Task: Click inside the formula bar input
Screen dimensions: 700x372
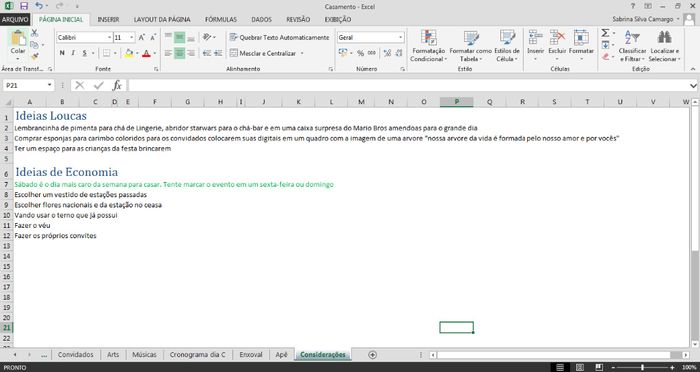Action: click(x=408, y=85)
